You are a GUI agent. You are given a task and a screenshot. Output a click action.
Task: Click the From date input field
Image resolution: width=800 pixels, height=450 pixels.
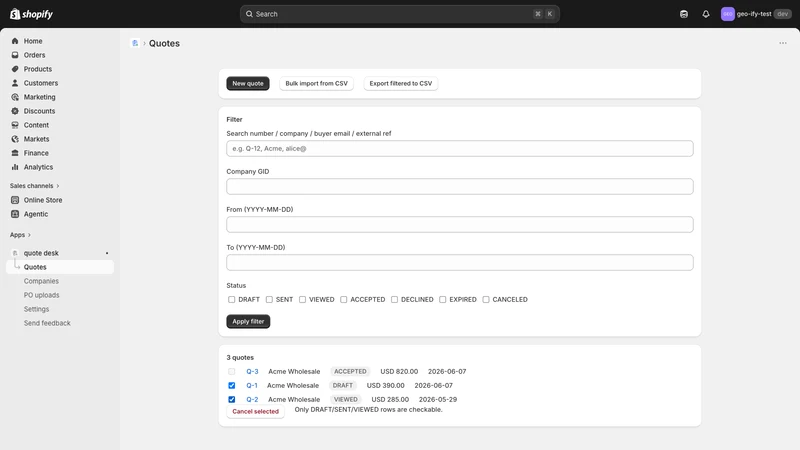point(460,224)
